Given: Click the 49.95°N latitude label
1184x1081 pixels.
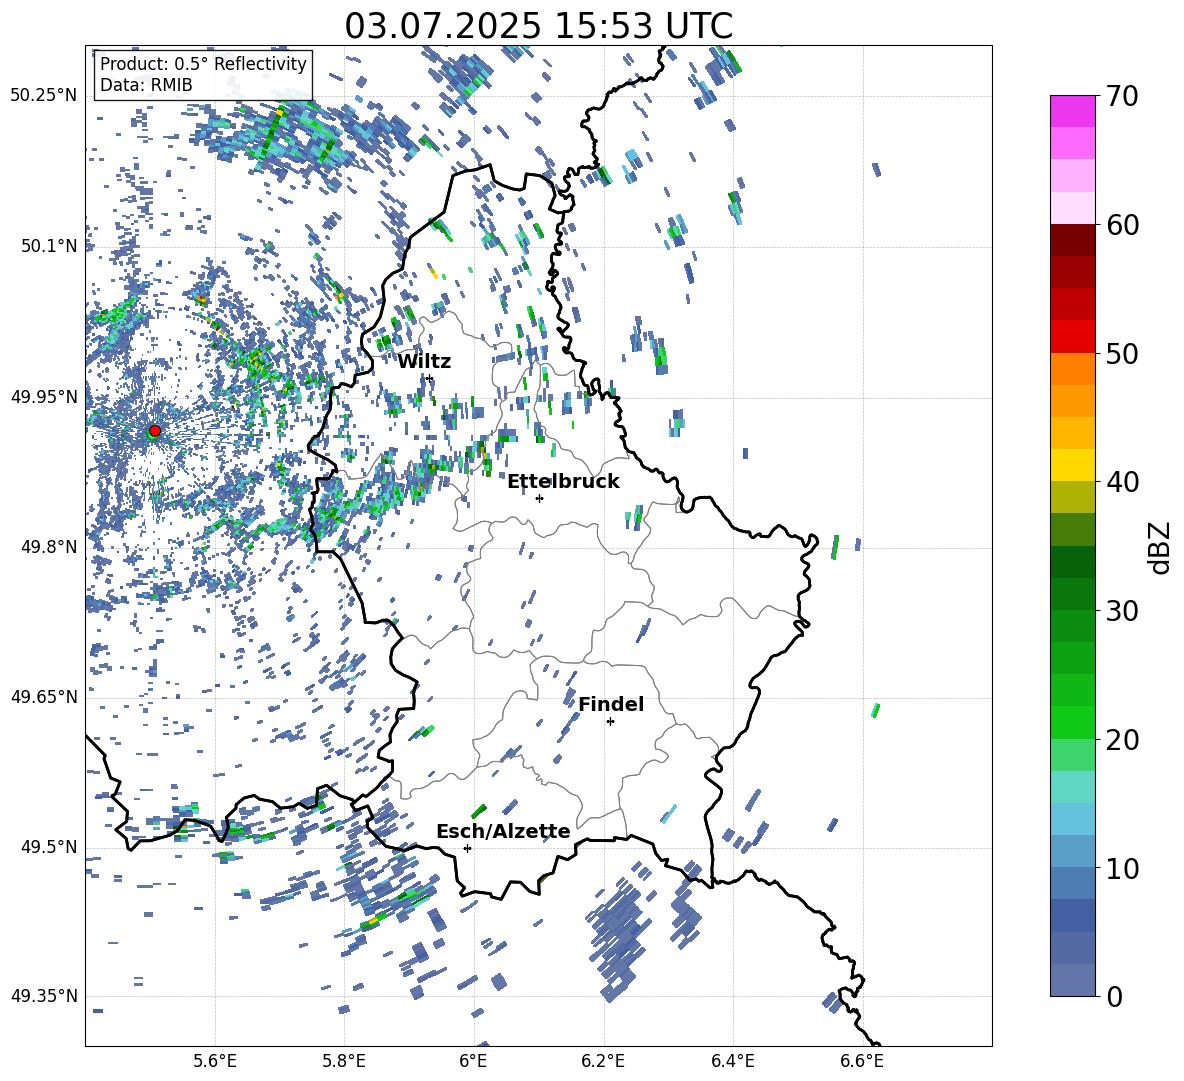Looking at the screenshot, I should 44,397.
